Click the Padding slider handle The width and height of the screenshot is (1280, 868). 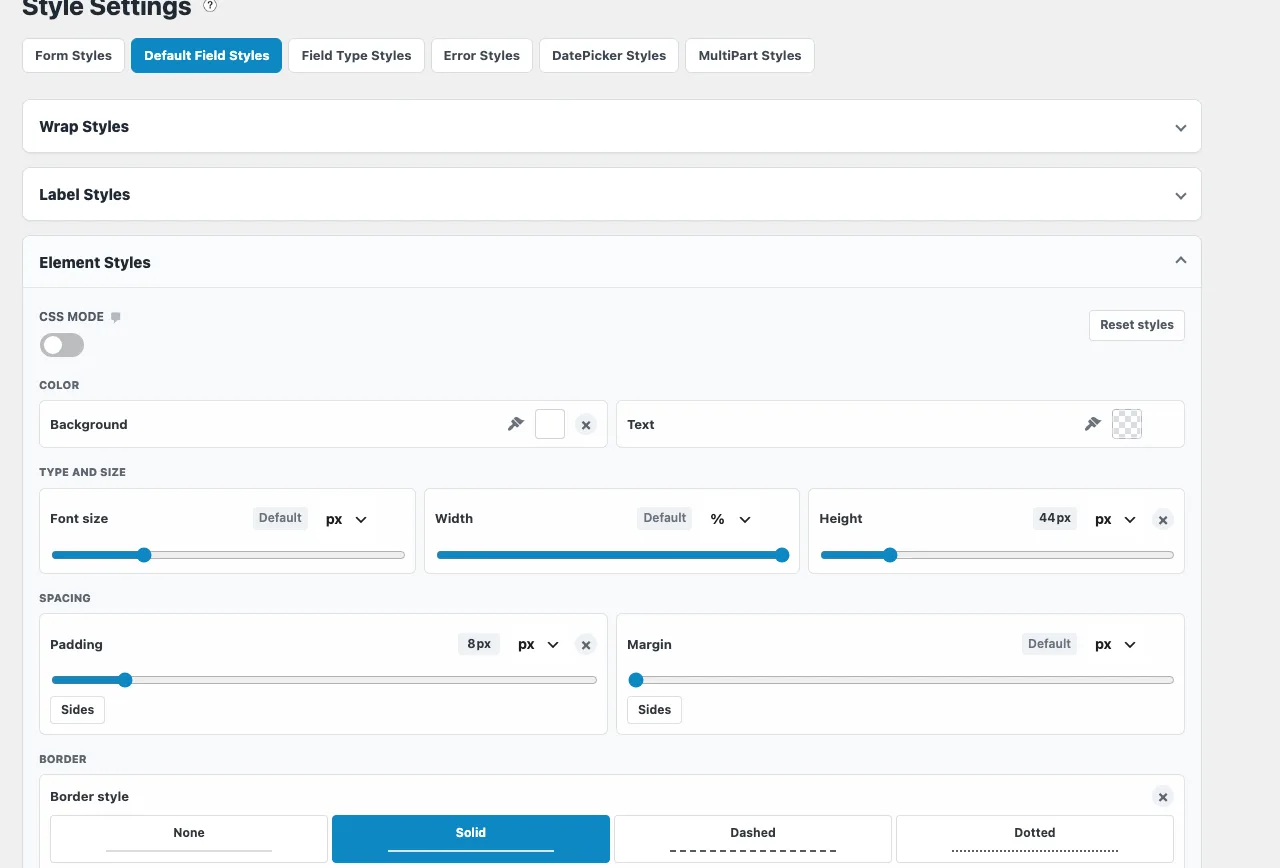coord(125,680)
